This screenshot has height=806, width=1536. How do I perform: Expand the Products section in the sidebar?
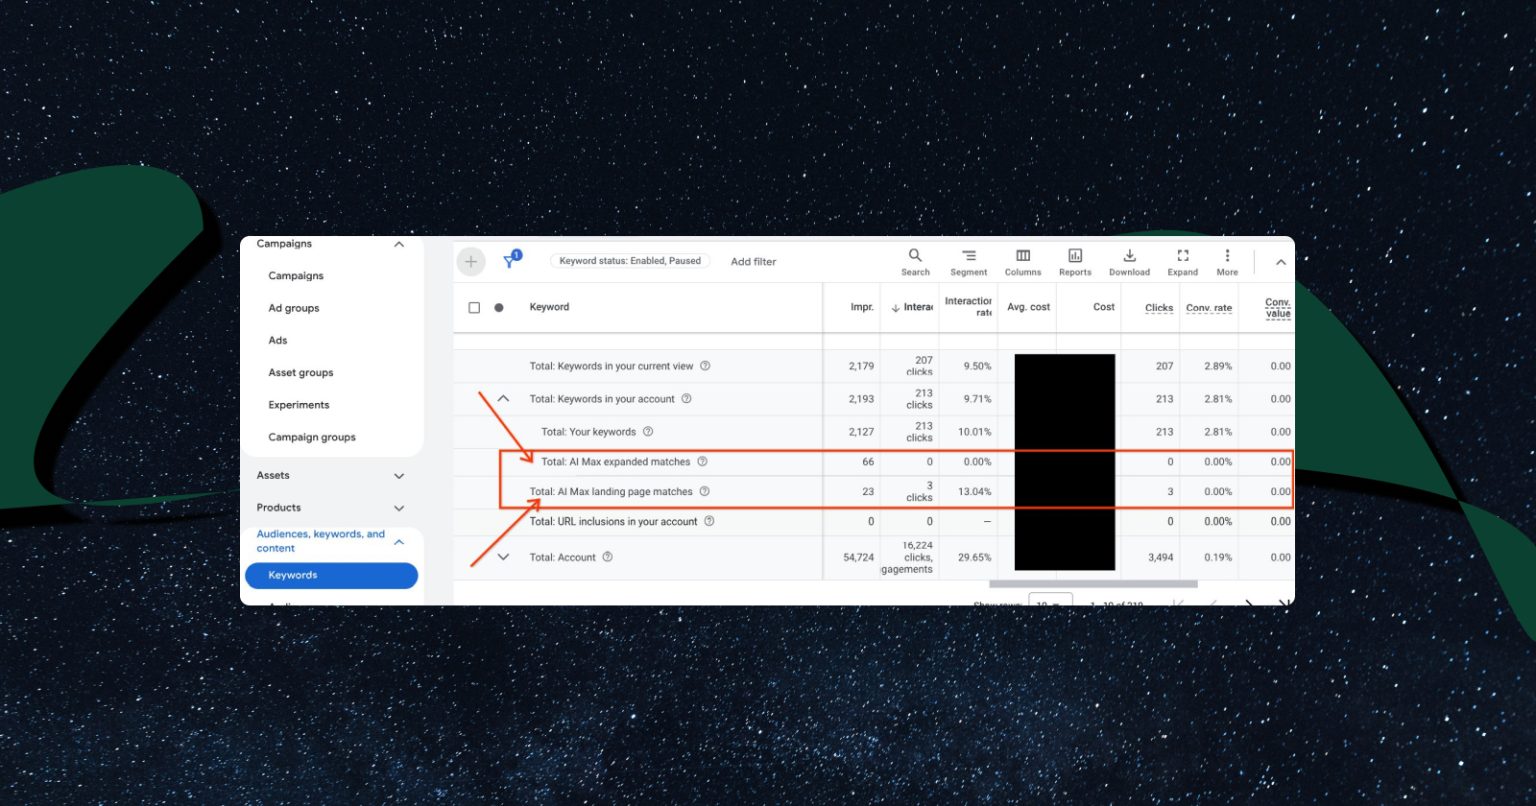(398, 508)
